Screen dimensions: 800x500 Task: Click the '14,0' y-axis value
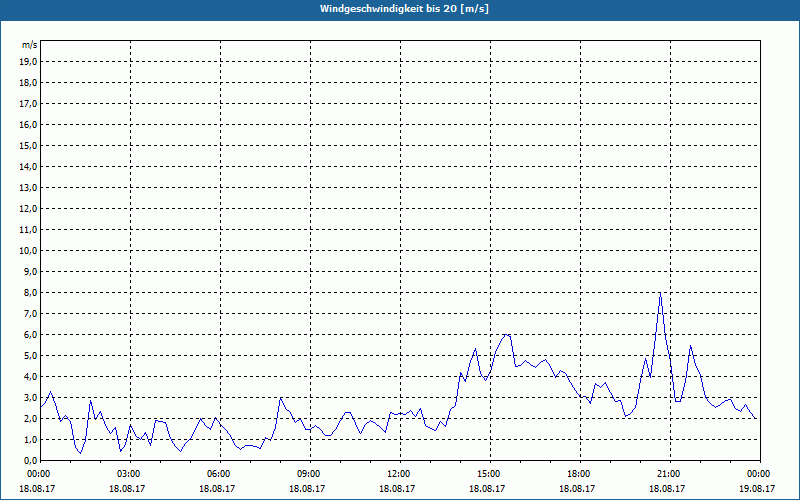(29, 166)
